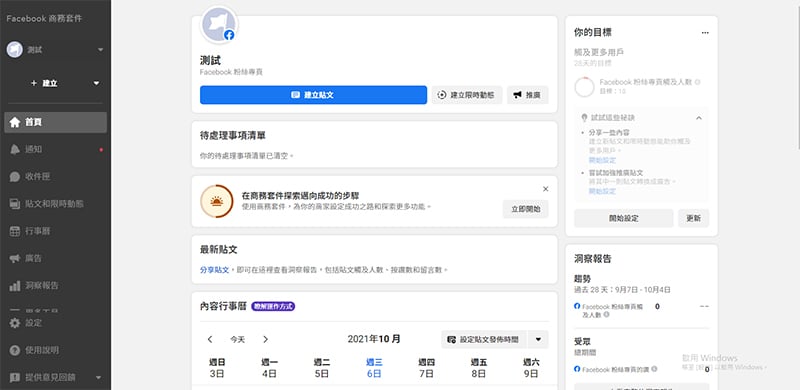The width and height of the screenshot is (800, 390).
Task: Click the sunrise progress circle icon
Action: point(217,201)
